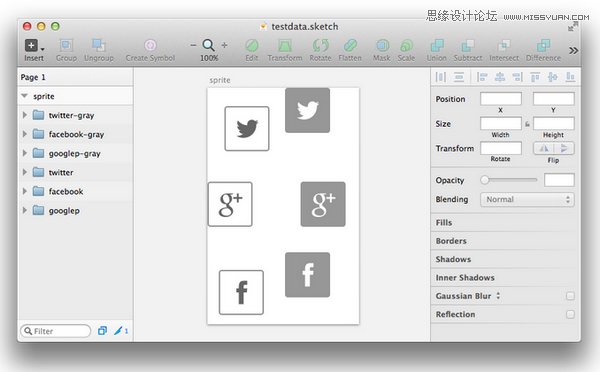
Task: Click the layer filter group icon
Action: tap(102, 331)
